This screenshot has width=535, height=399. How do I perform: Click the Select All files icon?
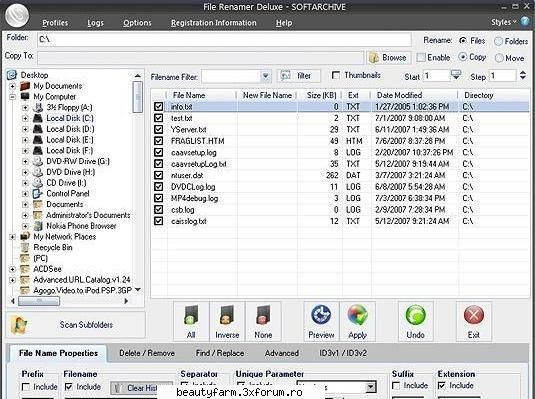tap(191, 315)
